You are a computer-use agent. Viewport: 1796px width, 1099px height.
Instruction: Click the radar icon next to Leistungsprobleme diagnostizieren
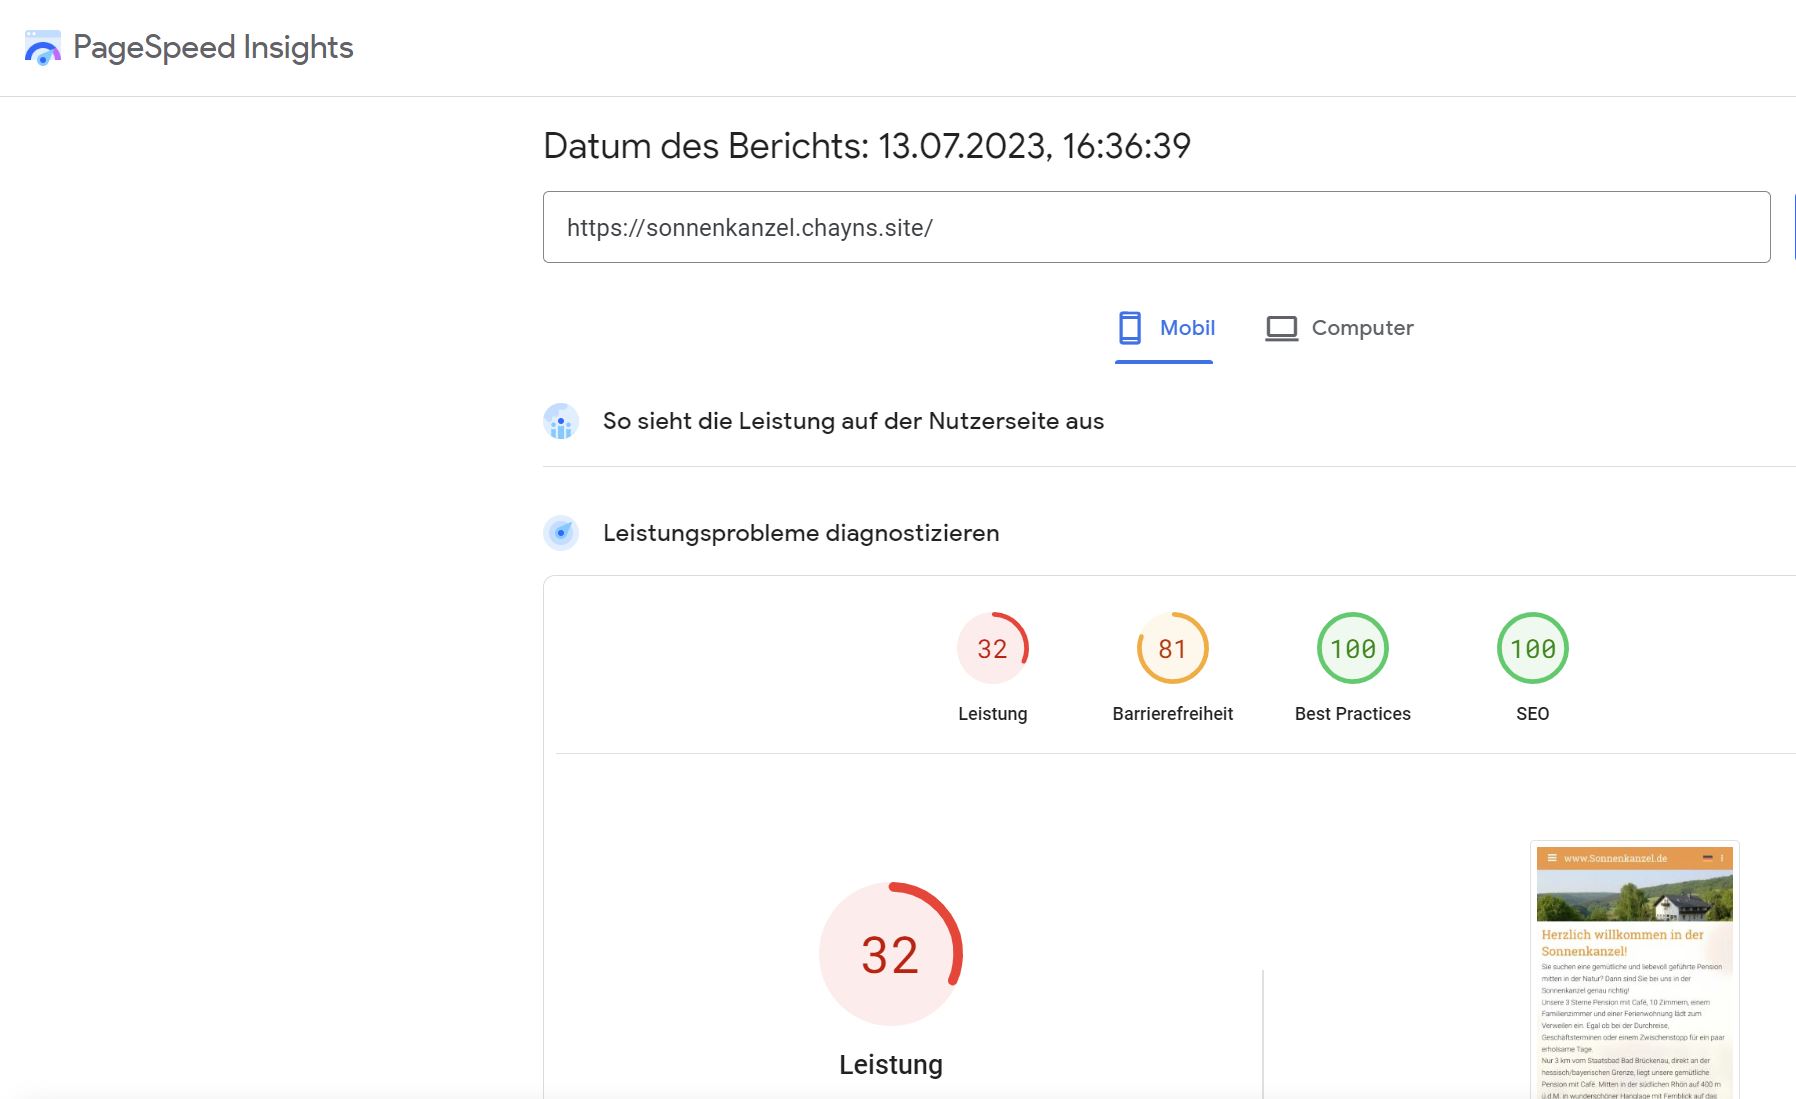[561, 533]
